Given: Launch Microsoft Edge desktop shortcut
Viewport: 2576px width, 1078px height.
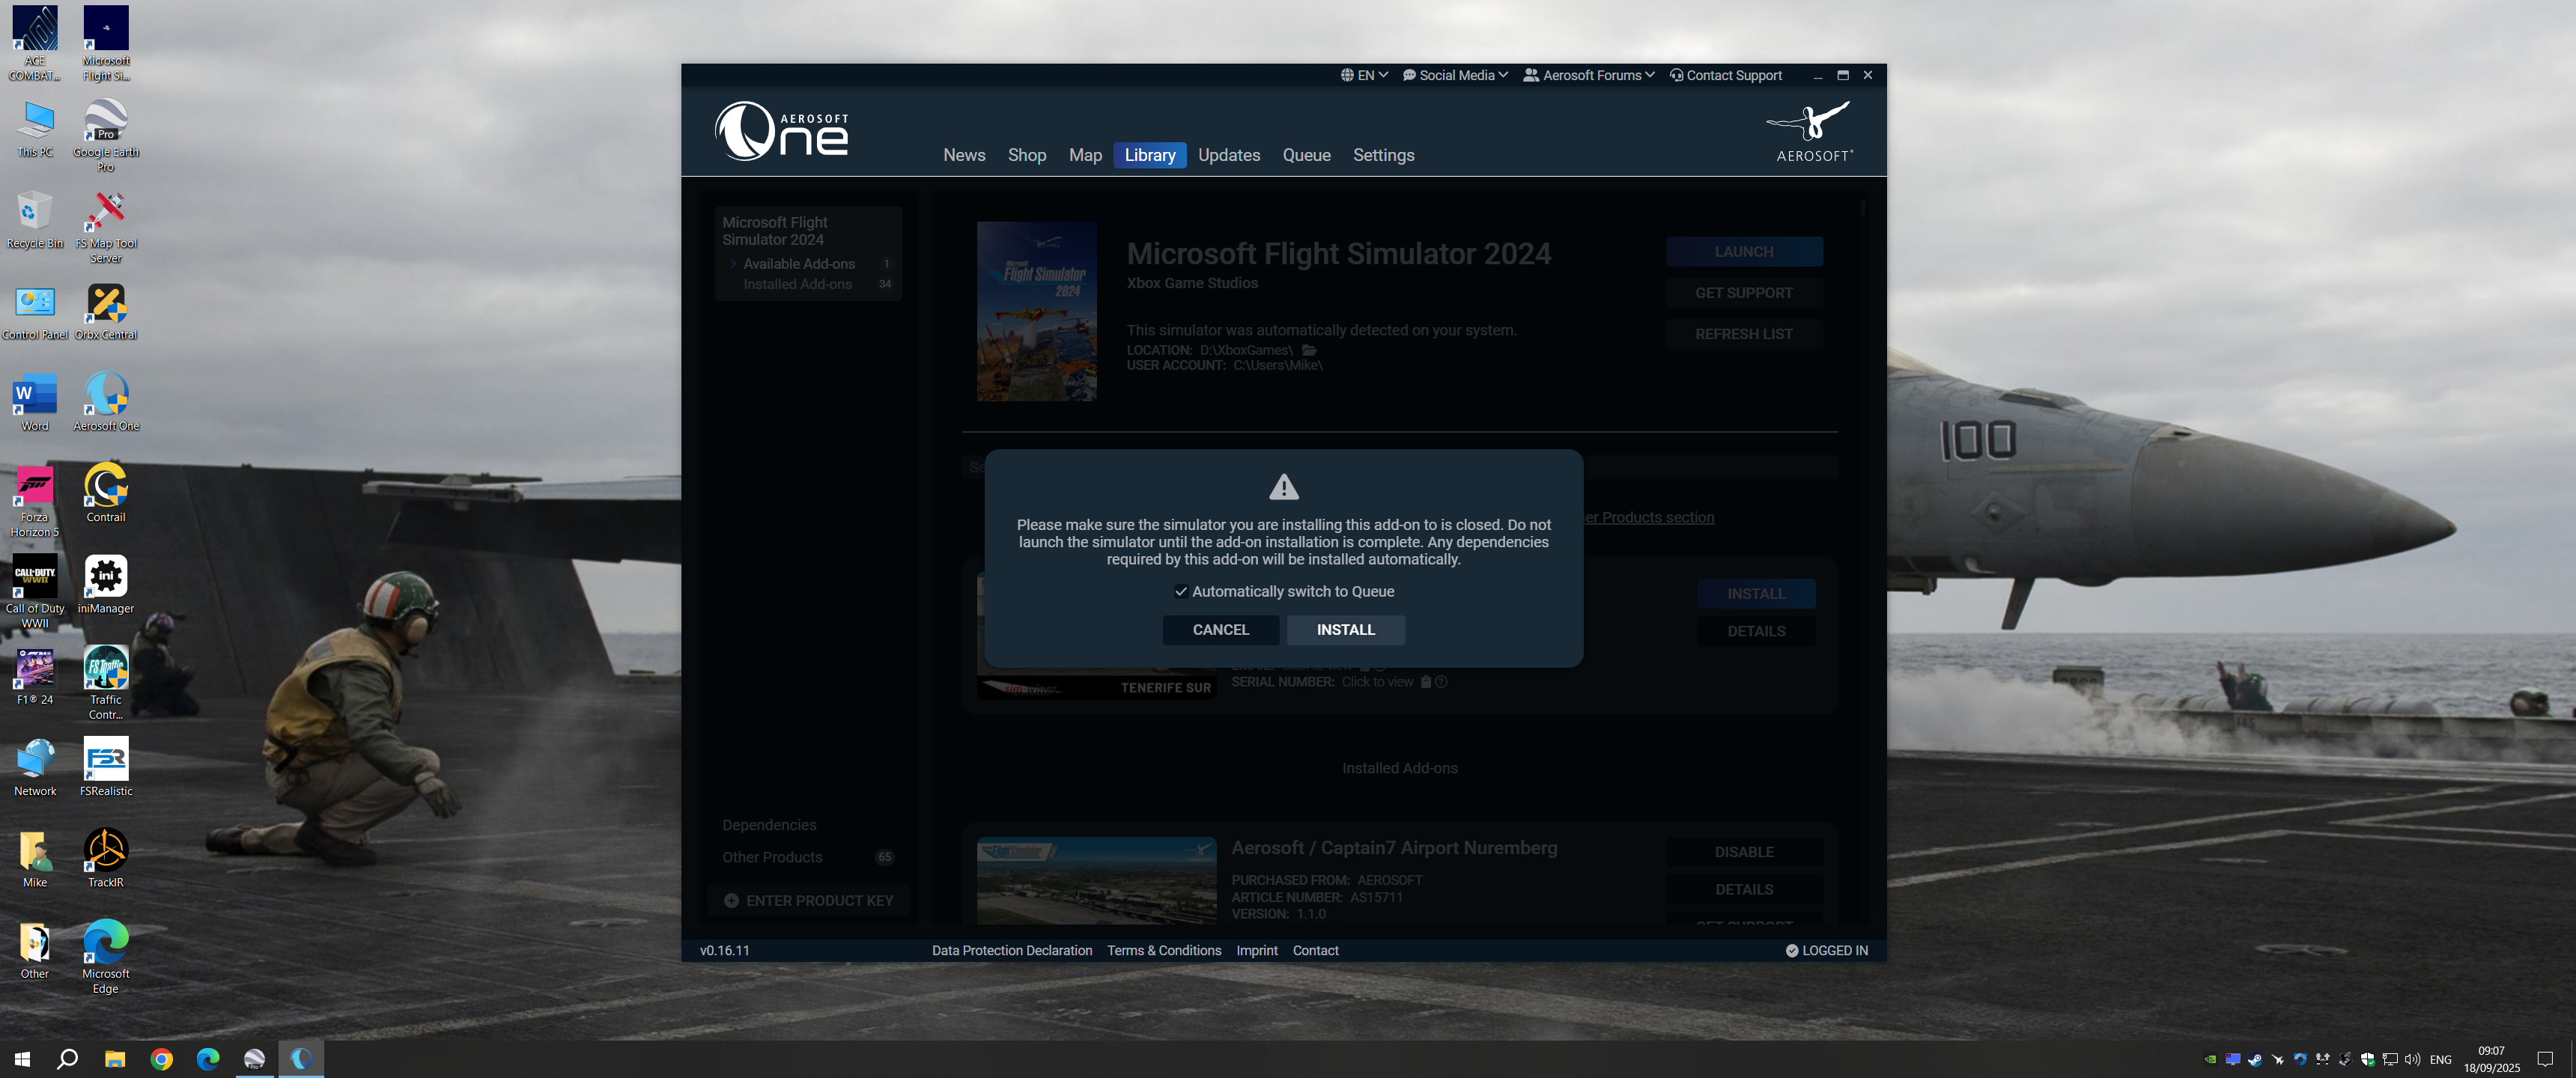Looking at the screenshot, I should [x=106, y=957].
